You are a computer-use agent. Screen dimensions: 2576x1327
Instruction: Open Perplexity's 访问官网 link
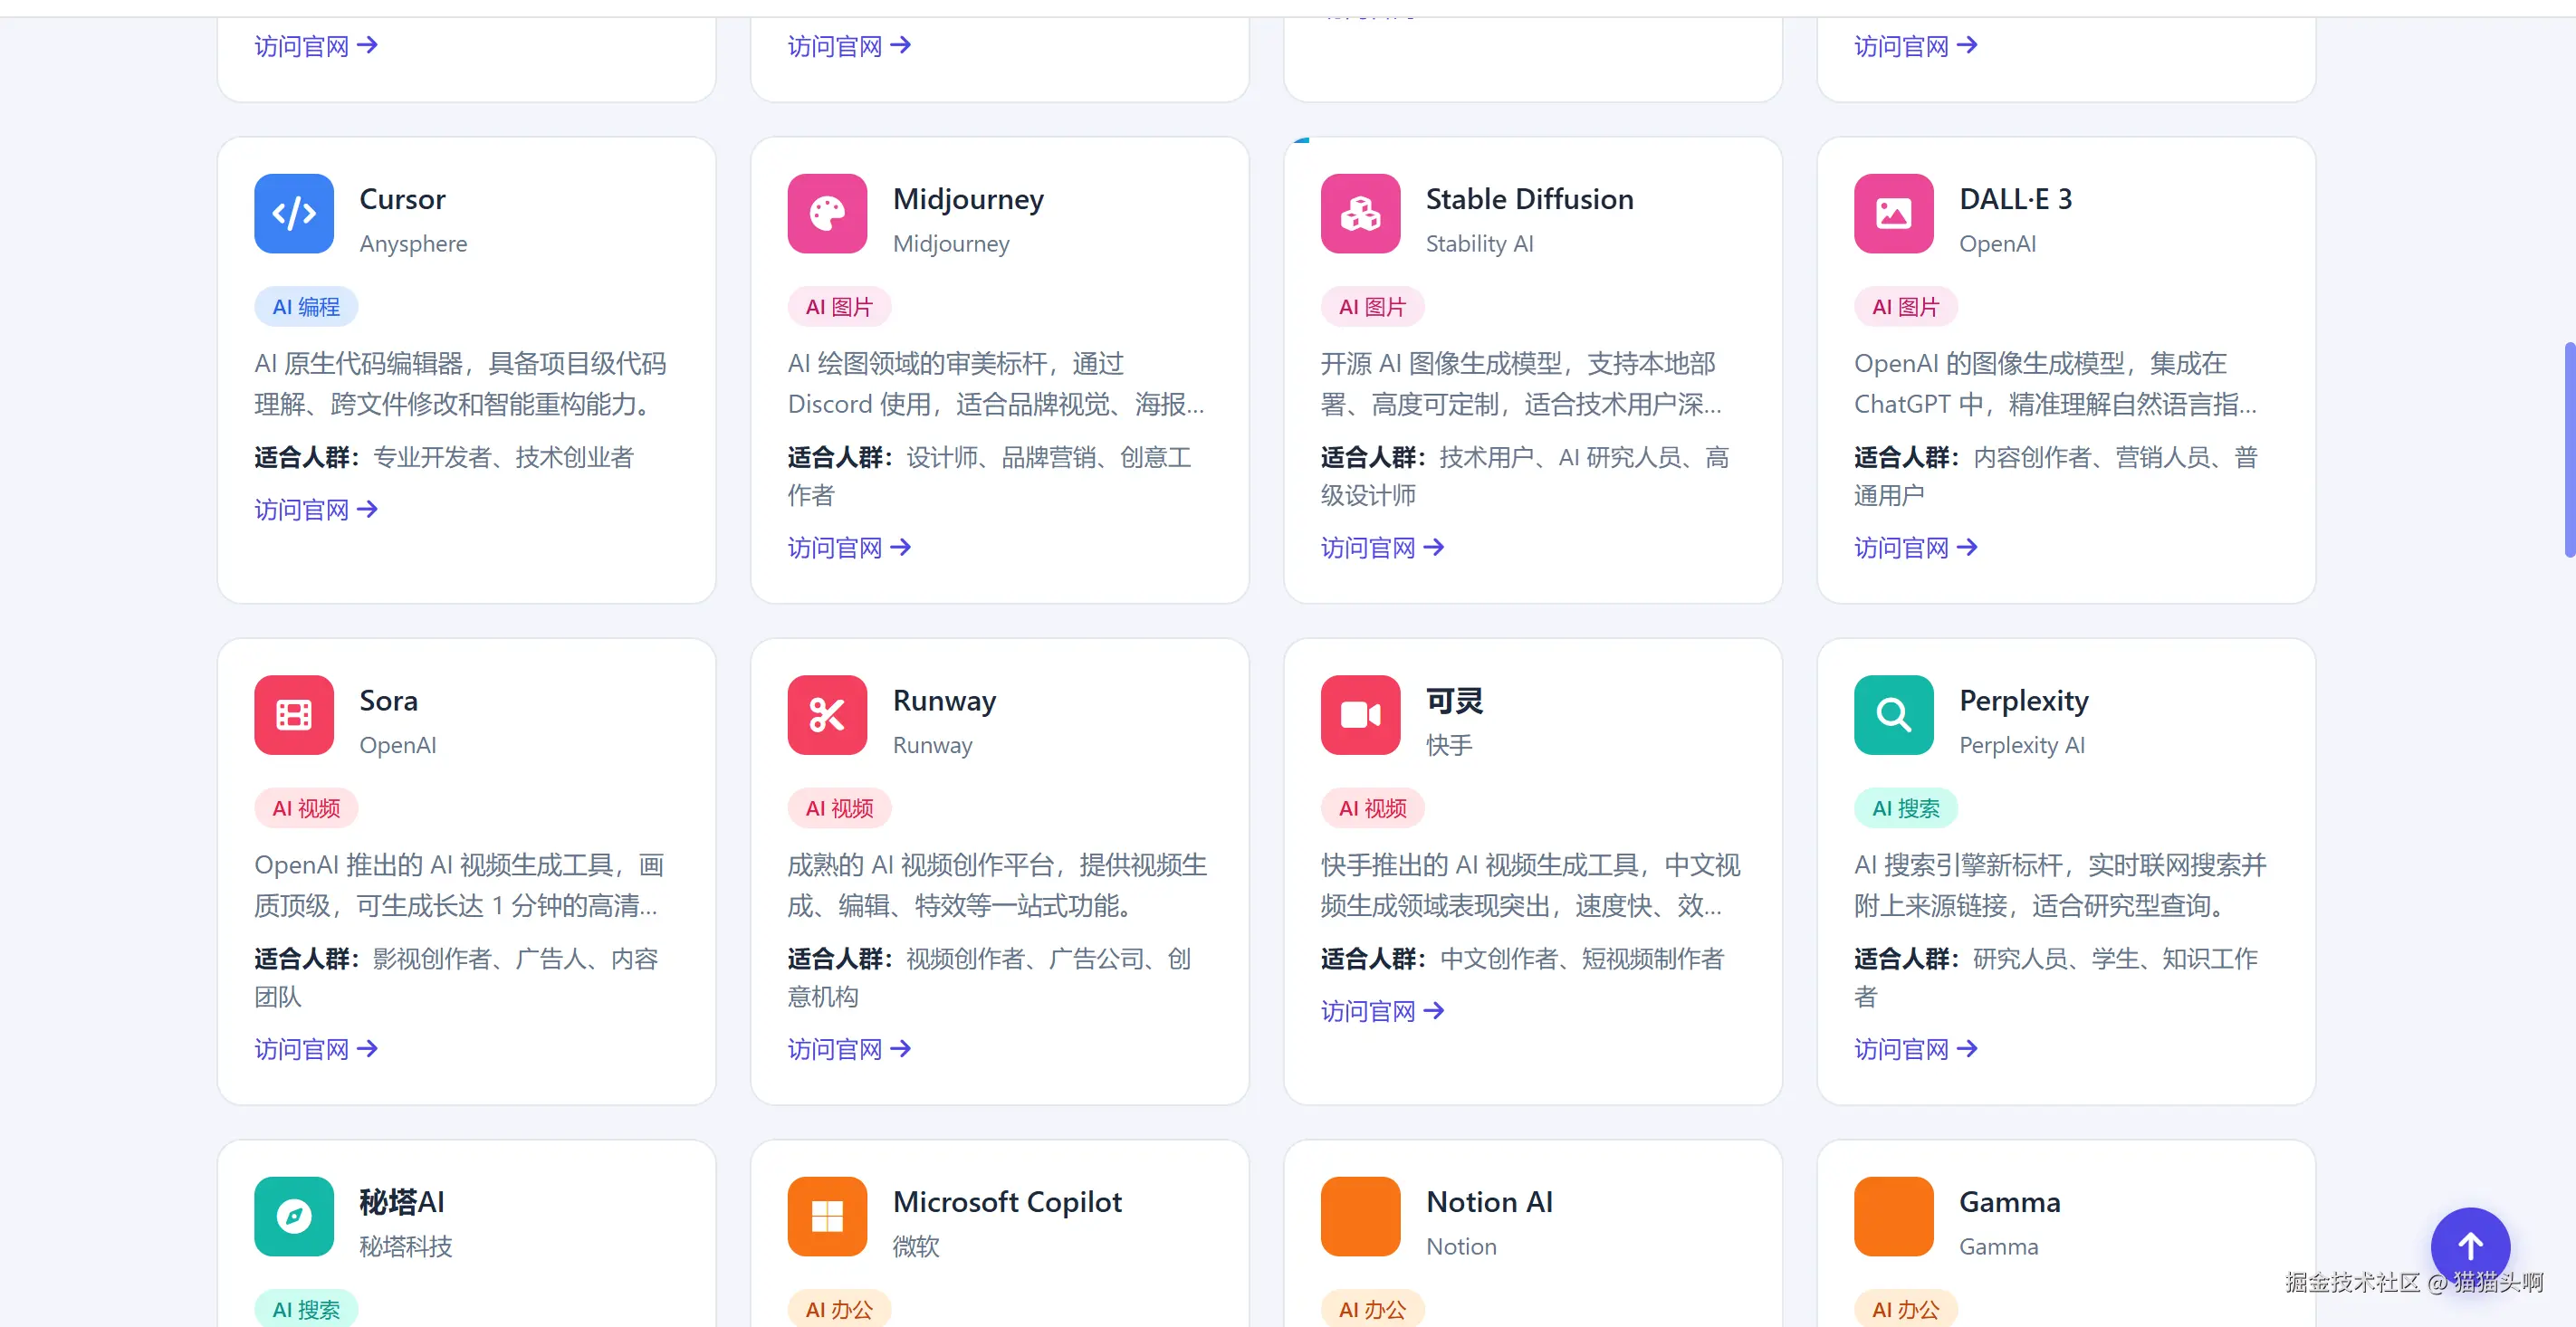click(1915, 1049)
